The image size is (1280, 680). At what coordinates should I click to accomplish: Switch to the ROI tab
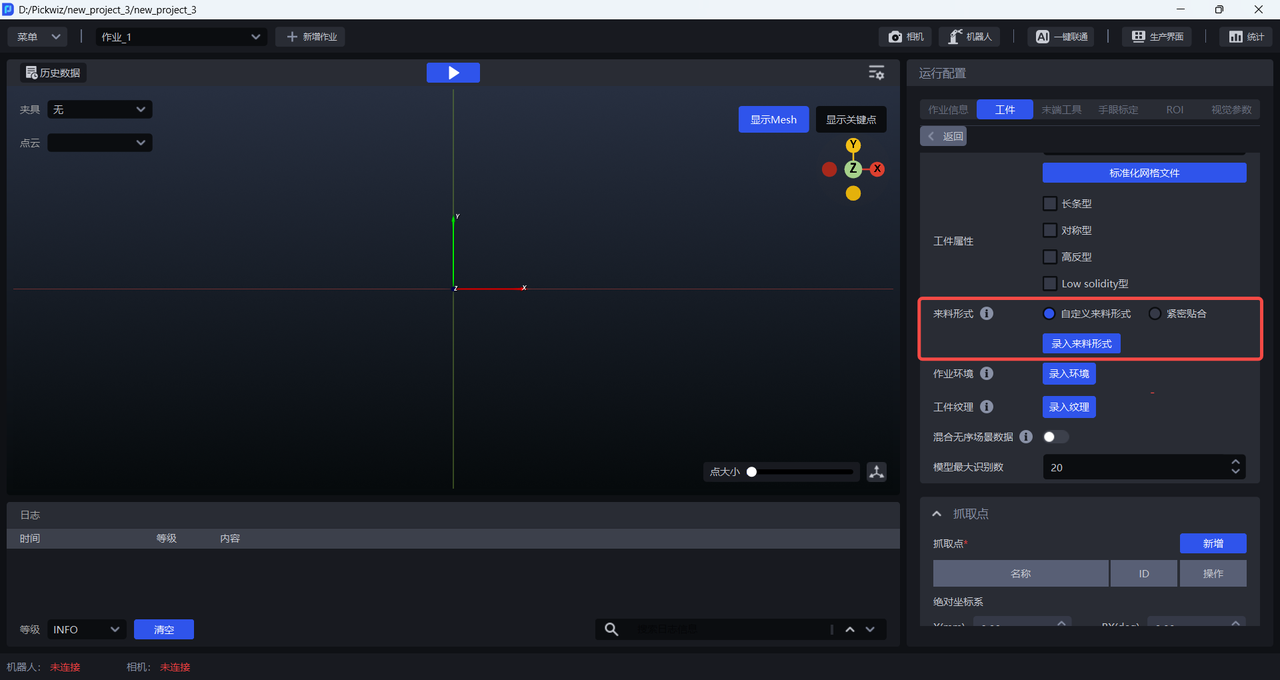coord(1174,110)
